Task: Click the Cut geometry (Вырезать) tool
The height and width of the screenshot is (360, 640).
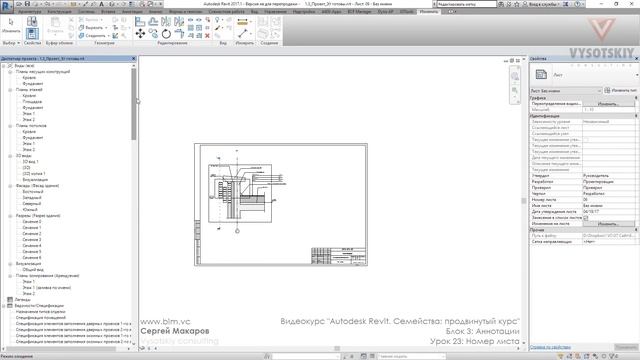Action: (93, 28)
